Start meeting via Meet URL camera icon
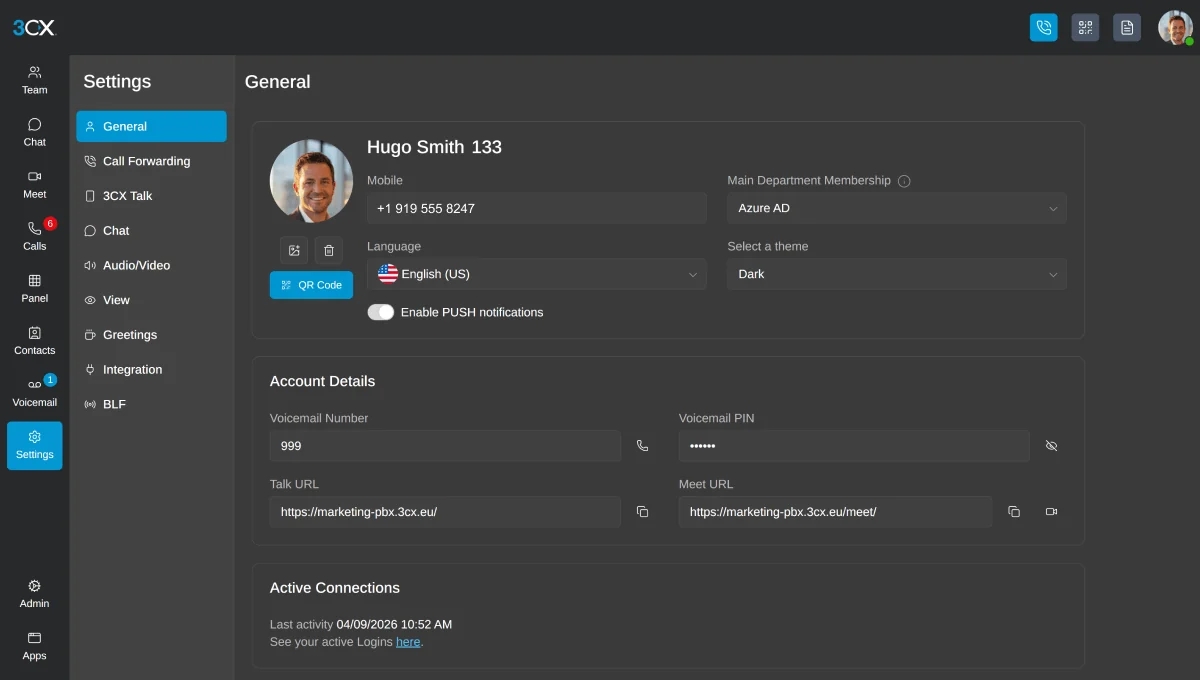Viewport: 1200px width, 680px height. point(1051,512)
